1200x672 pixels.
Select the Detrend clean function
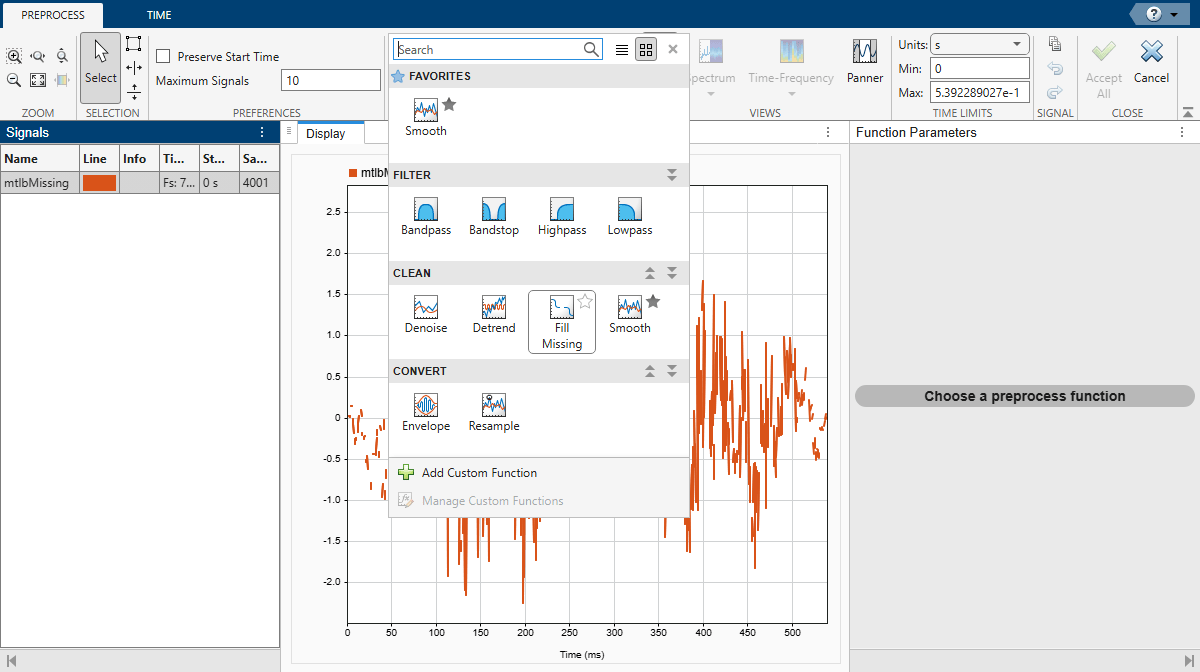[494, 314]
